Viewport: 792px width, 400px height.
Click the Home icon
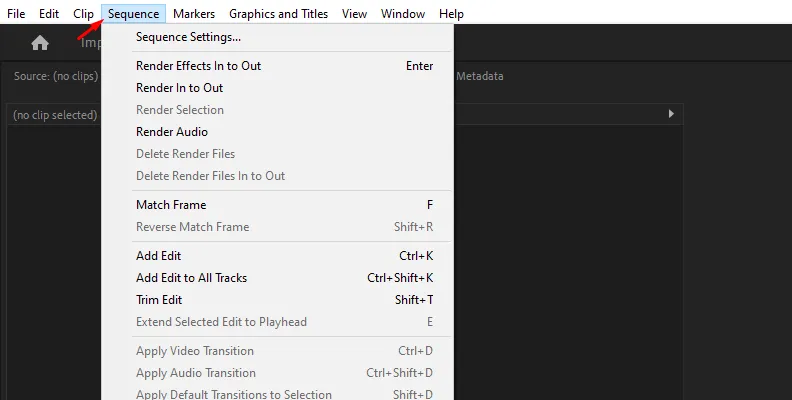pyautogui.click(x=40, y=43)
